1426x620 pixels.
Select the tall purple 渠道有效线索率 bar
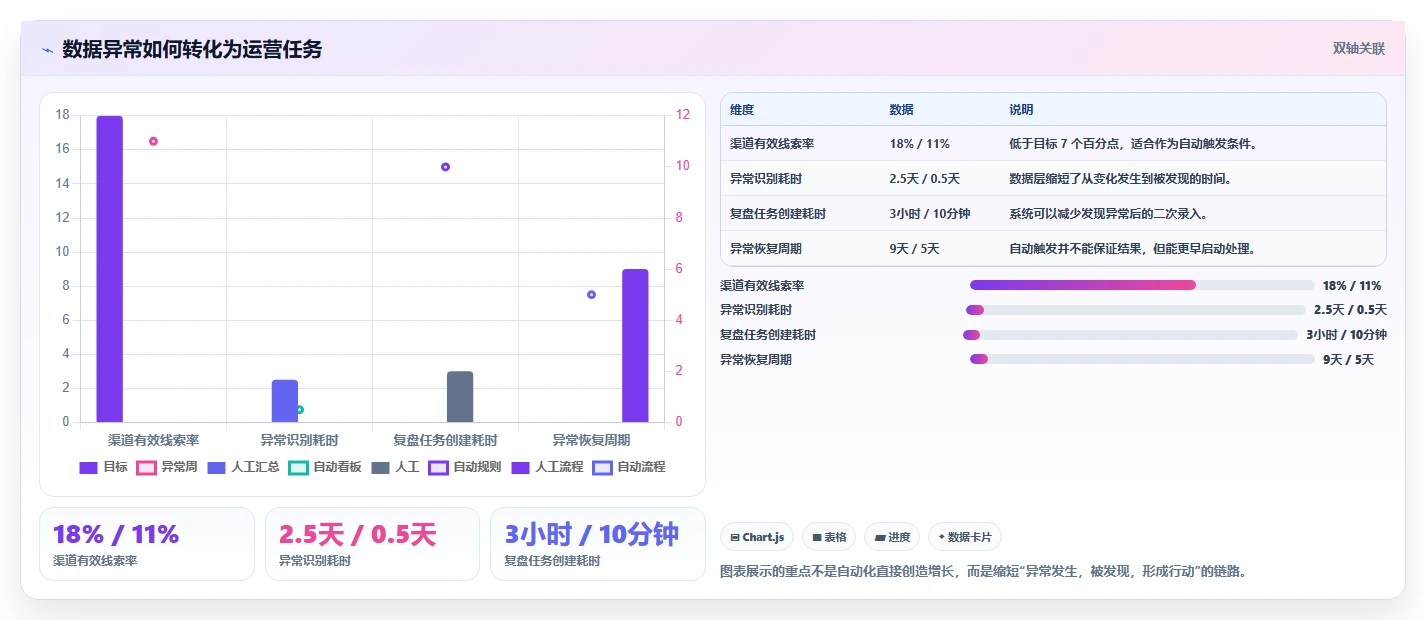click(109, 269)
